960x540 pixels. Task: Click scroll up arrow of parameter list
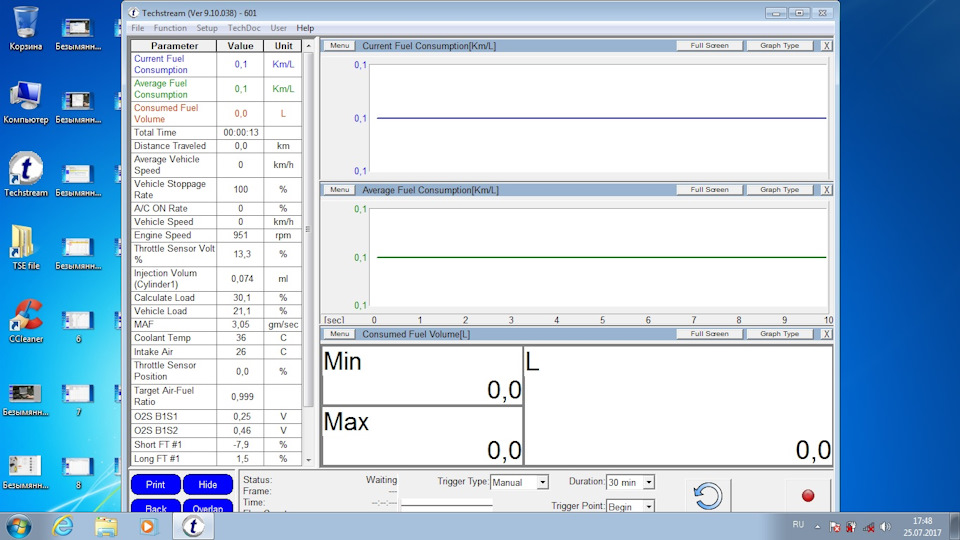(x=309, y=46)
